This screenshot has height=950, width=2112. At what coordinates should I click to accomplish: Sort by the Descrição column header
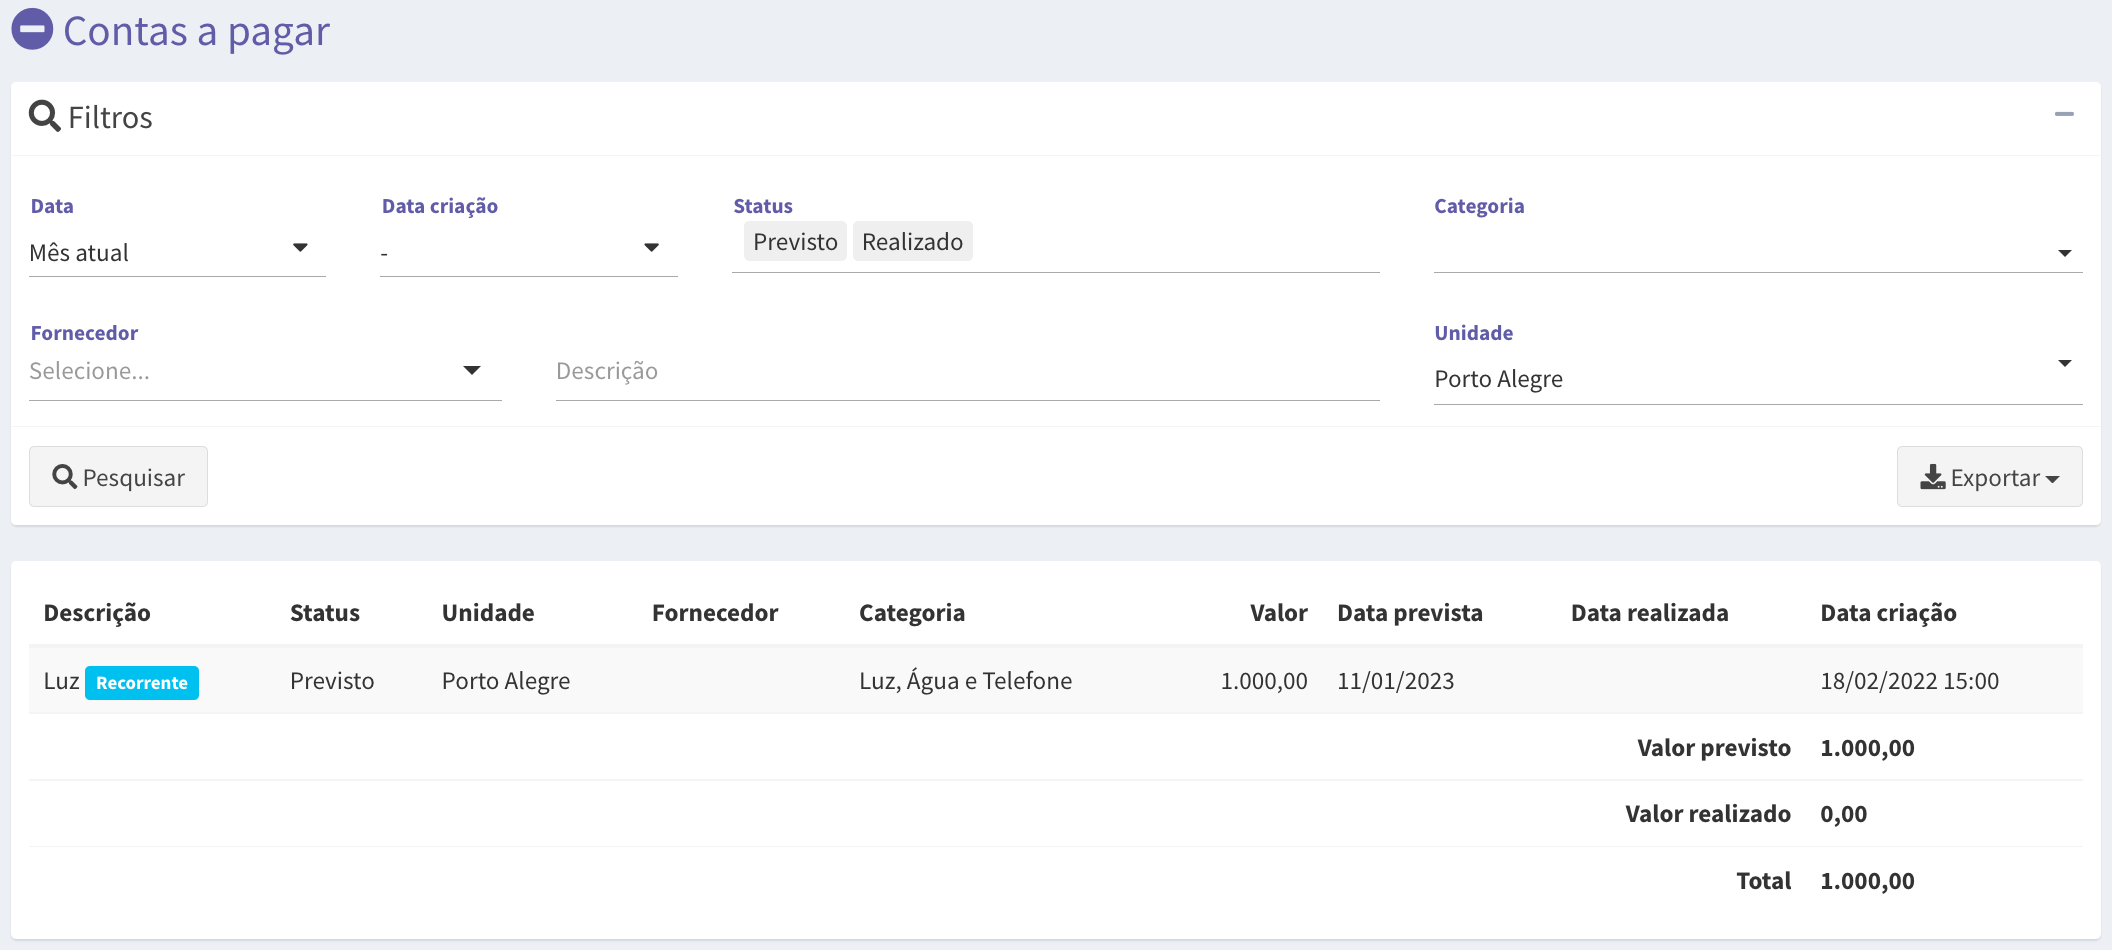(x=97, y=613)
